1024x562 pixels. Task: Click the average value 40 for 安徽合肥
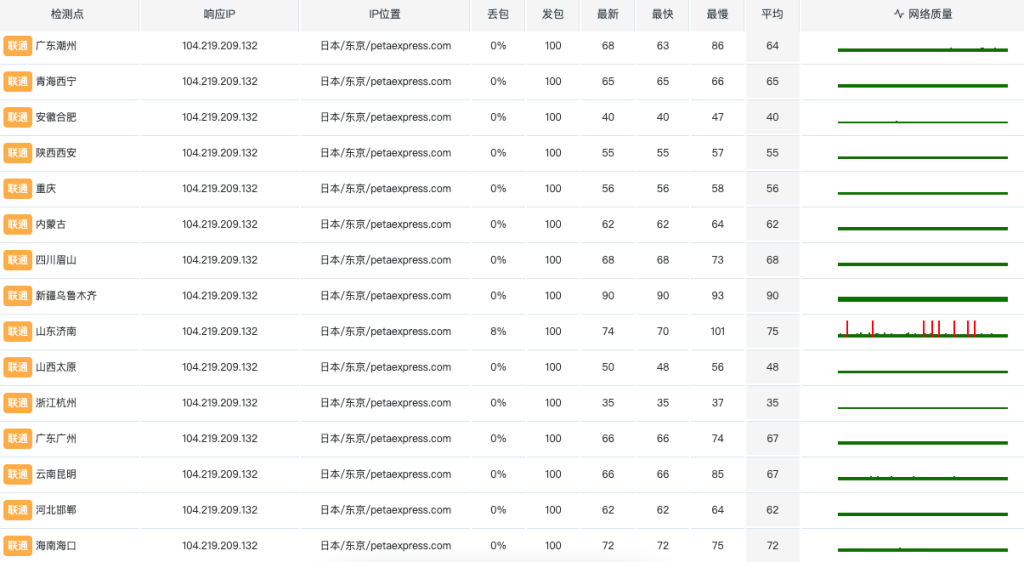pos(772,117)
